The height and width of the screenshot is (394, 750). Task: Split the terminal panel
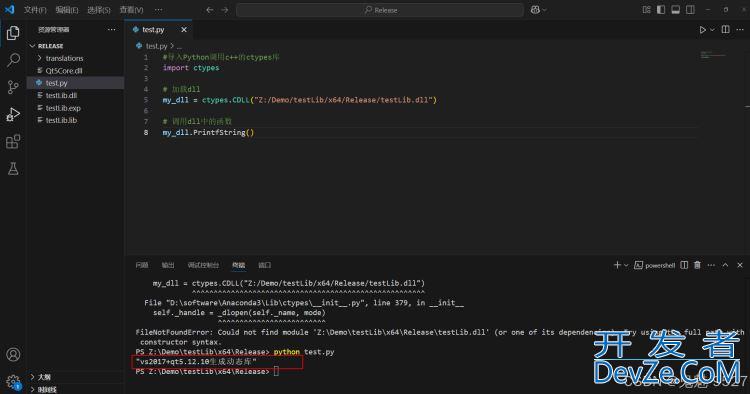684,265
